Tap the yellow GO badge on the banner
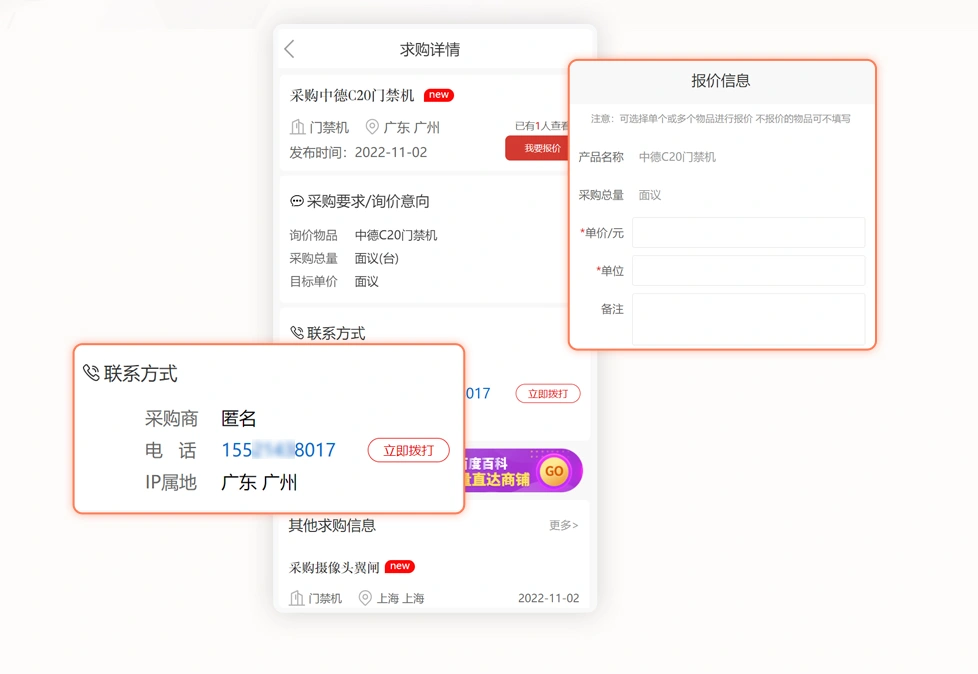The width and height of the screenshot is (978, 674). [554, 471]
